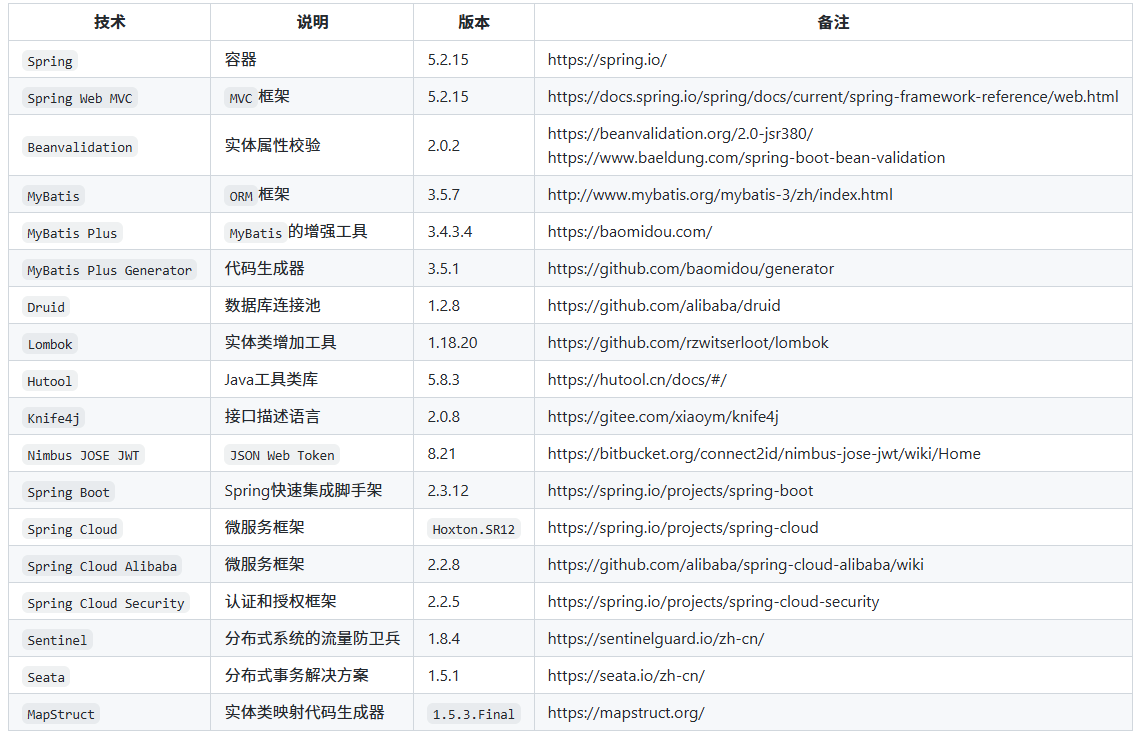Select the MyBatis Plus Generator label
This screenshot has width=1140, height=739.
(110, 271)
